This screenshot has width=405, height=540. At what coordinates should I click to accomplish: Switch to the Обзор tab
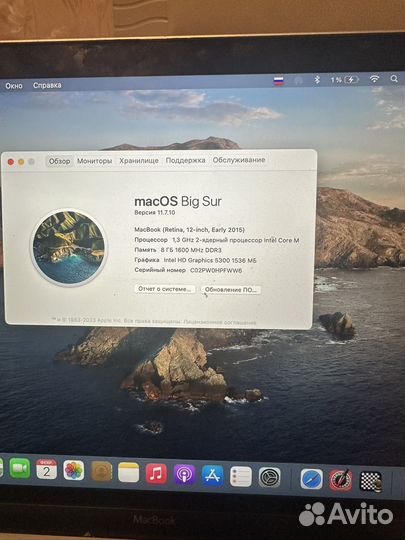coord(59,161)
